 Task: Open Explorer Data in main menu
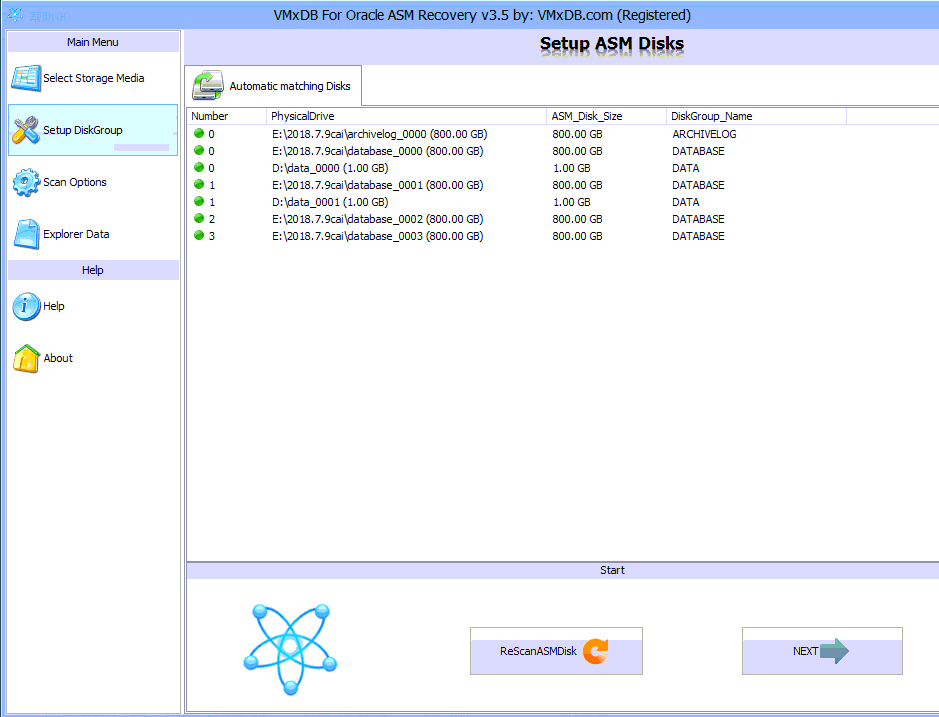(x=93, y=234)
